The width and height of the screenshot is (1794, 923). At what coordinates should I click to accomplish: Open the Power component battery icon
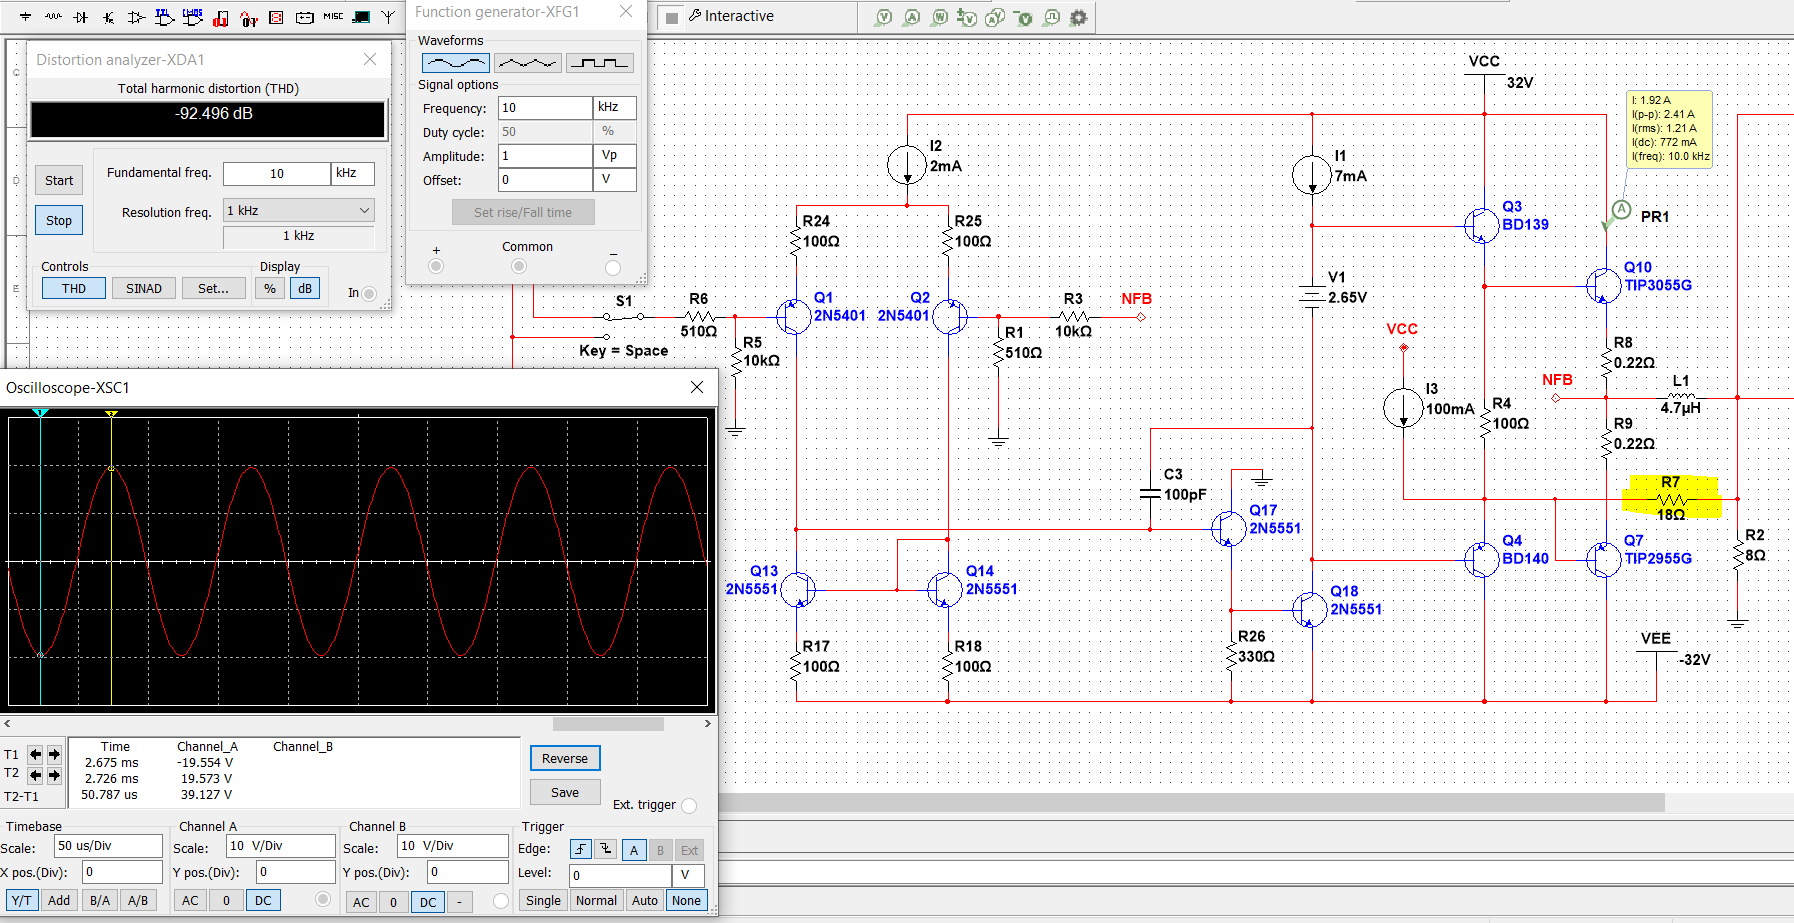tap(305, 17)
